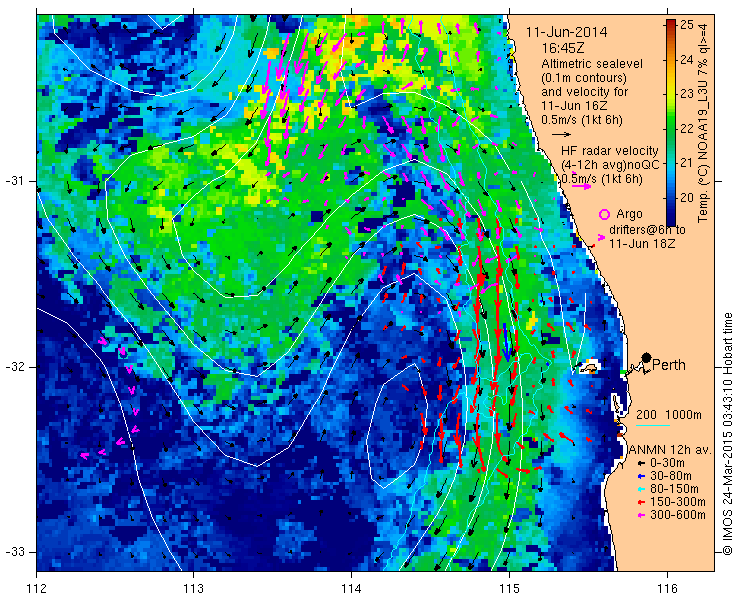Click the blue 30-80m legend arrow

641,476
